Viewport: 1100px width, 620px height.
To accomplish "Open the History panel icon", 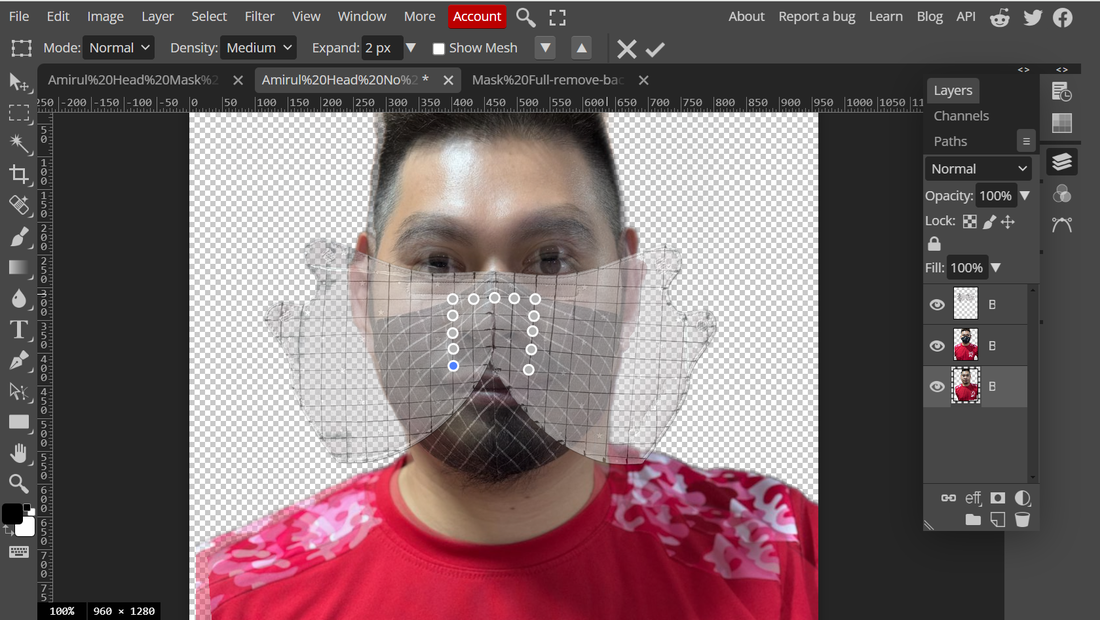I will (1061, 91).
